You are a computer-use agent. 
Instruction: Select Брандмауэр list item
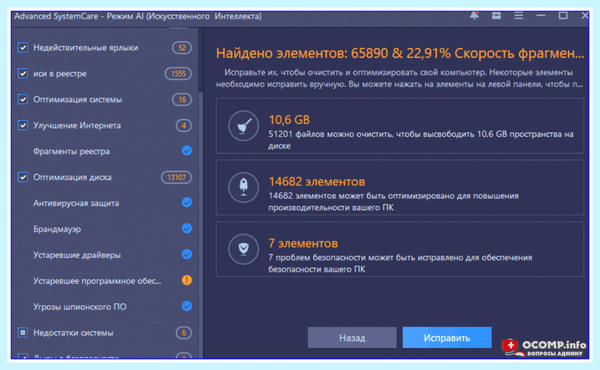click(57, 229)
